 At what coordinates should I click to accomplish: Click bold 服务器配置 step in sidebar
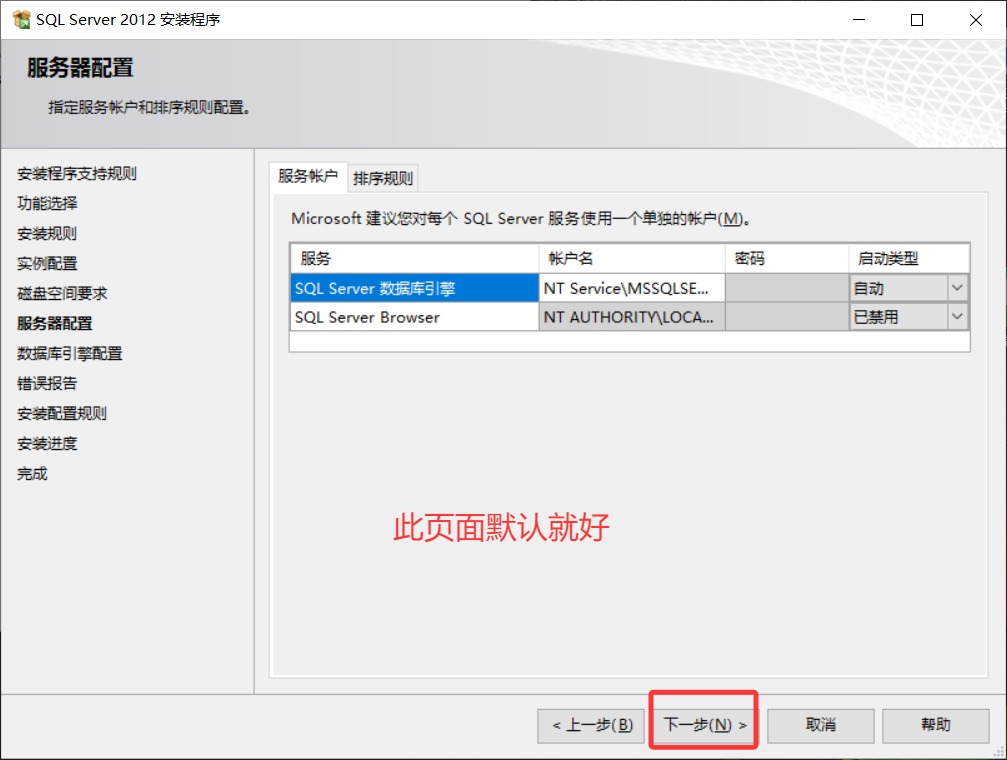coord(55,324)
